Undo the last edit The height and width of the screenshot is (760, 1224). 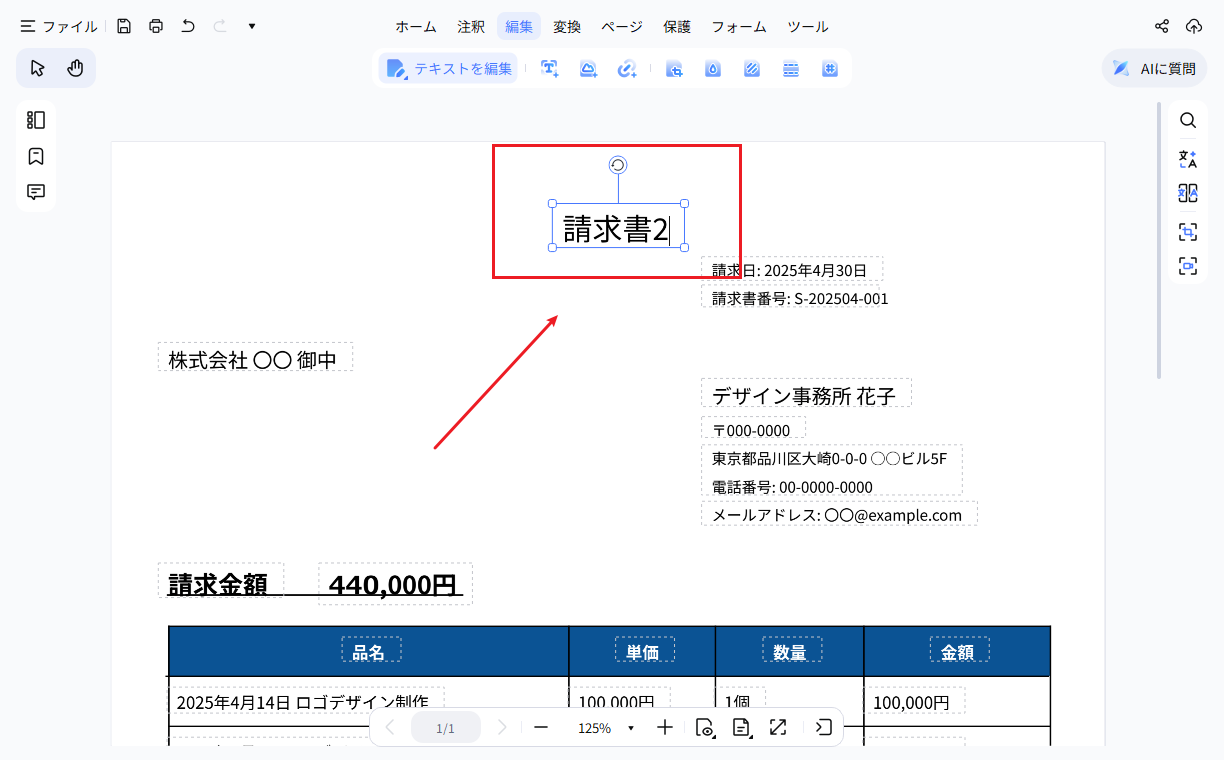tap(188, 27)
